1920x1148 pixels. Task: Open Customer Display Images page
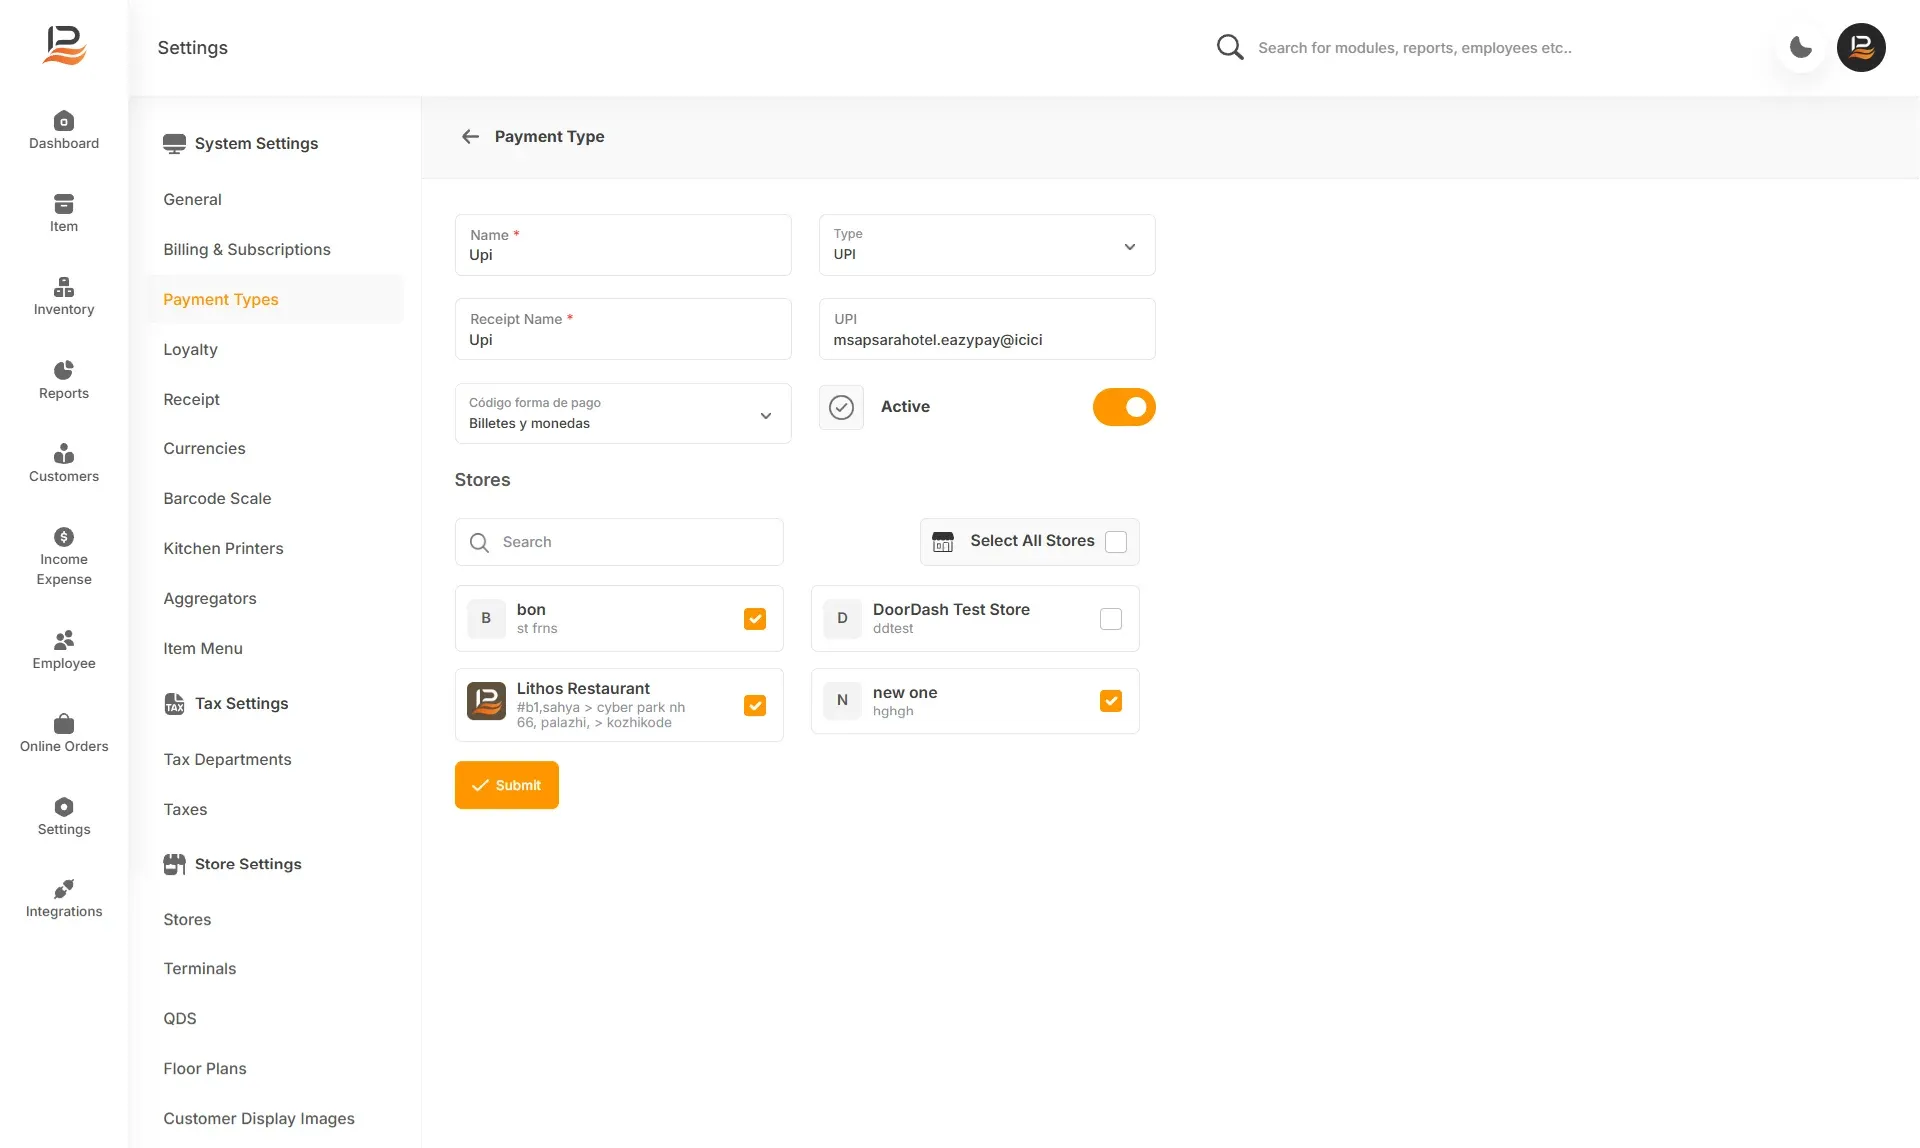259,1119
